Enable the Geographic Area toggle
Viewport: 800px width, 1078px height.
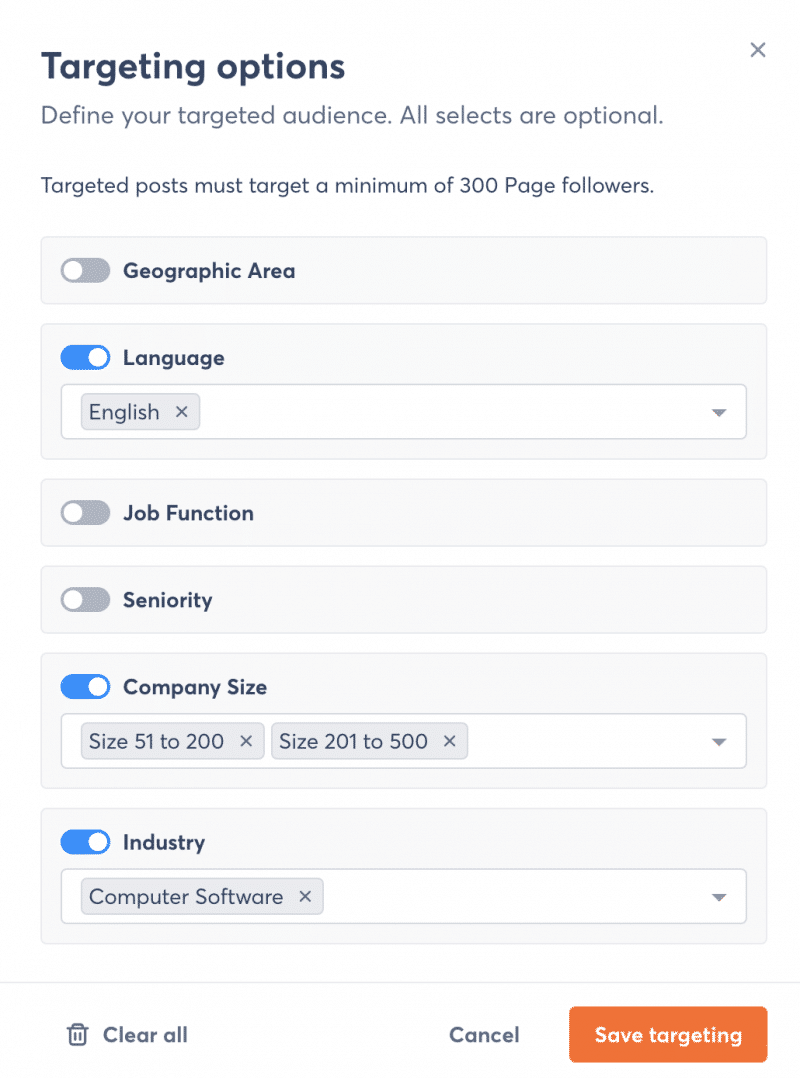point(85,271)
